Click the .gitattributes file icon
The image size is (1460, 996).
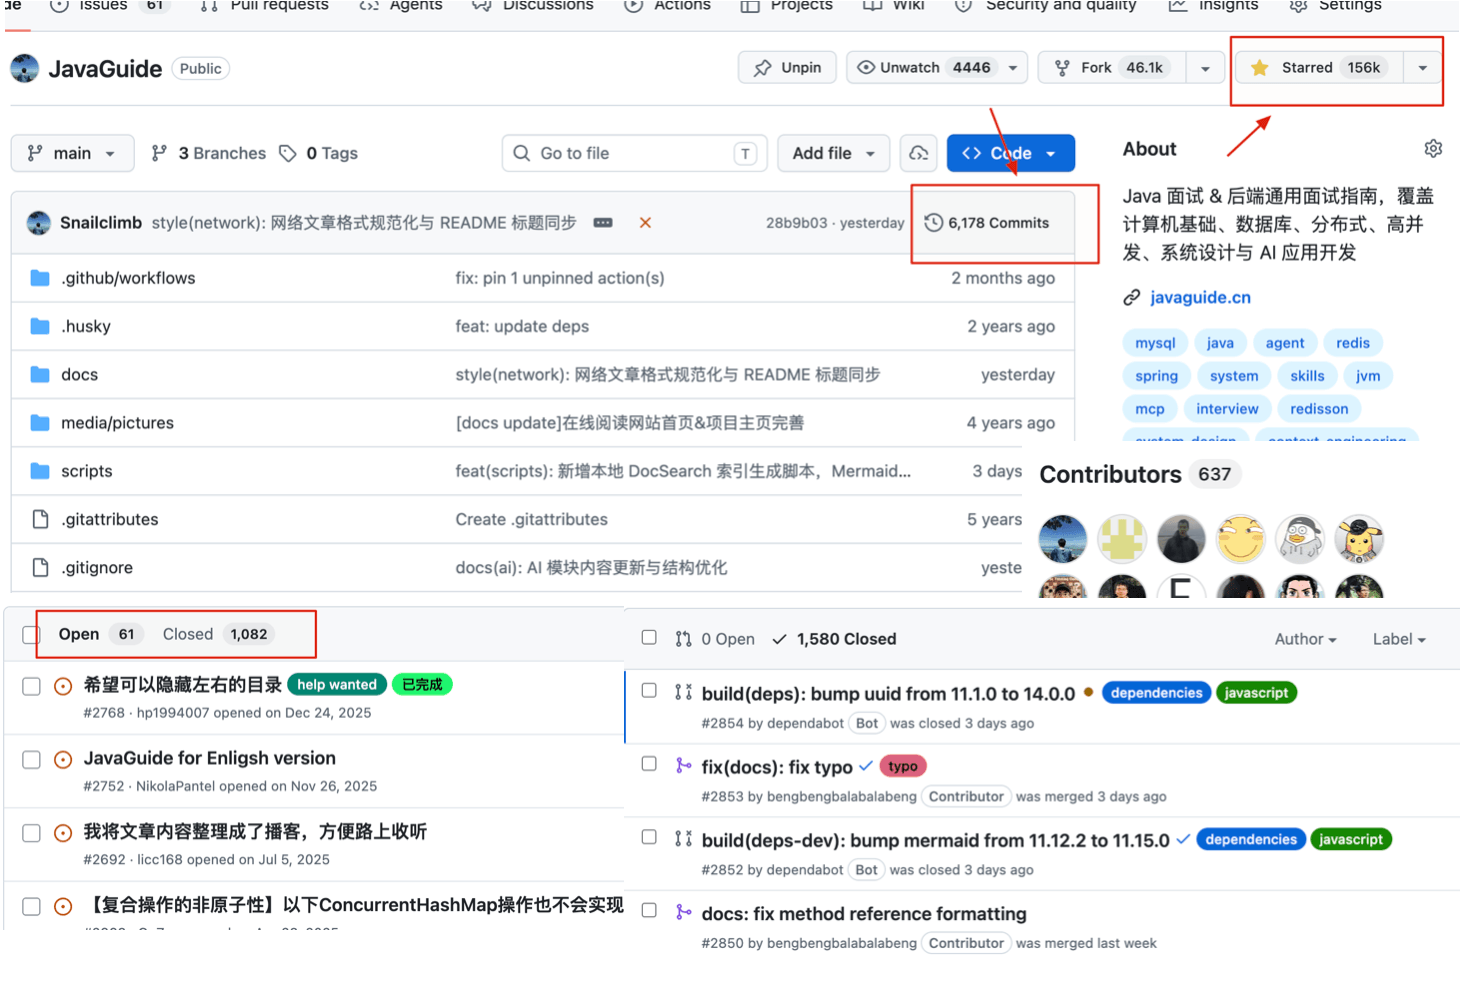coord(40,519)
